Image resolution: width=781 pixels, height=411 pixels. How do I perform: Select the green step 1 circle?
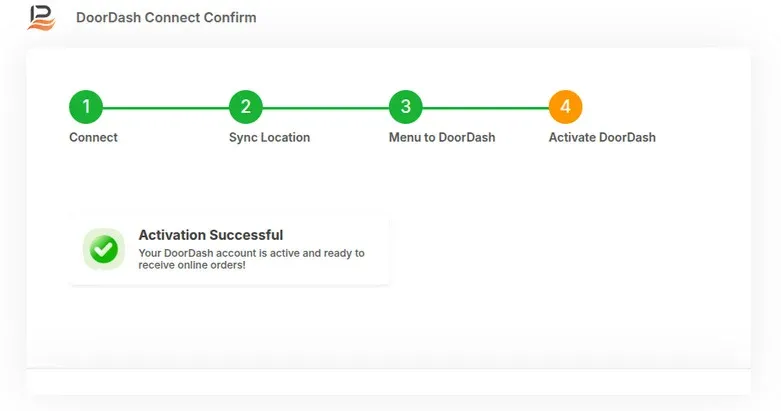click(86, 107)
